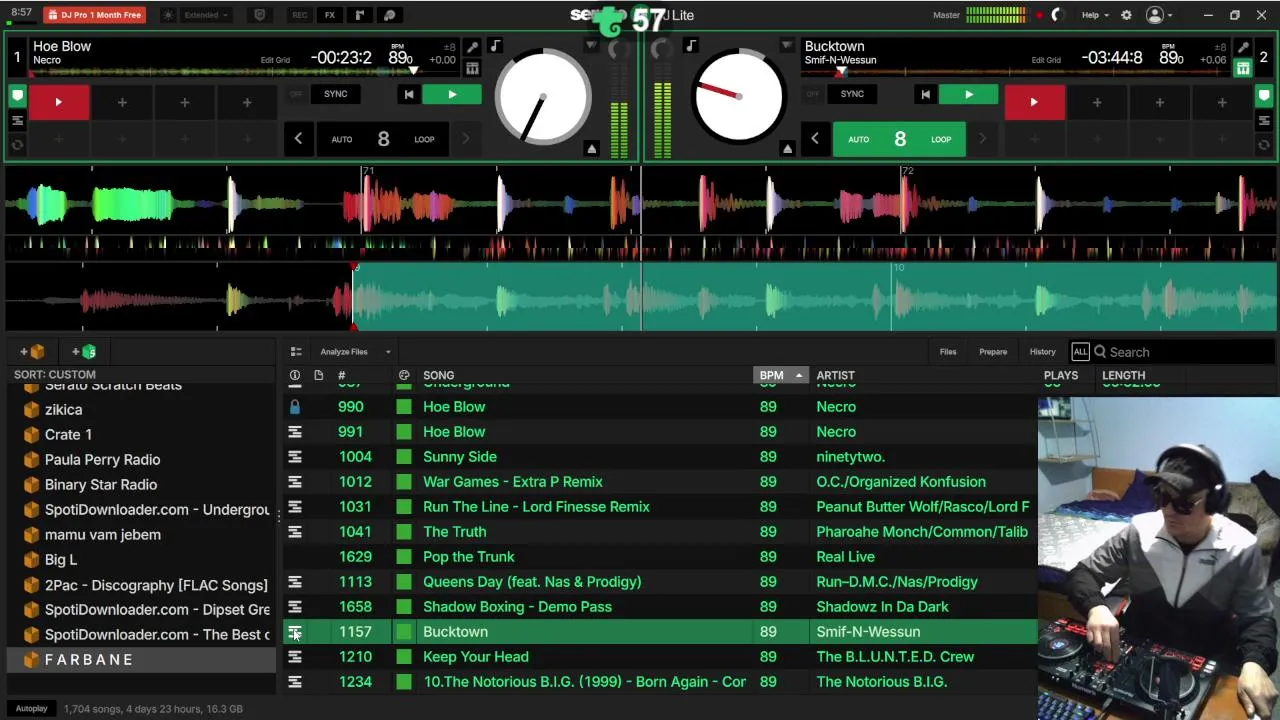Select the cue points tab icon on deck 2
The width and height of the screenshot is (1280, 720).
(1264, 96)
